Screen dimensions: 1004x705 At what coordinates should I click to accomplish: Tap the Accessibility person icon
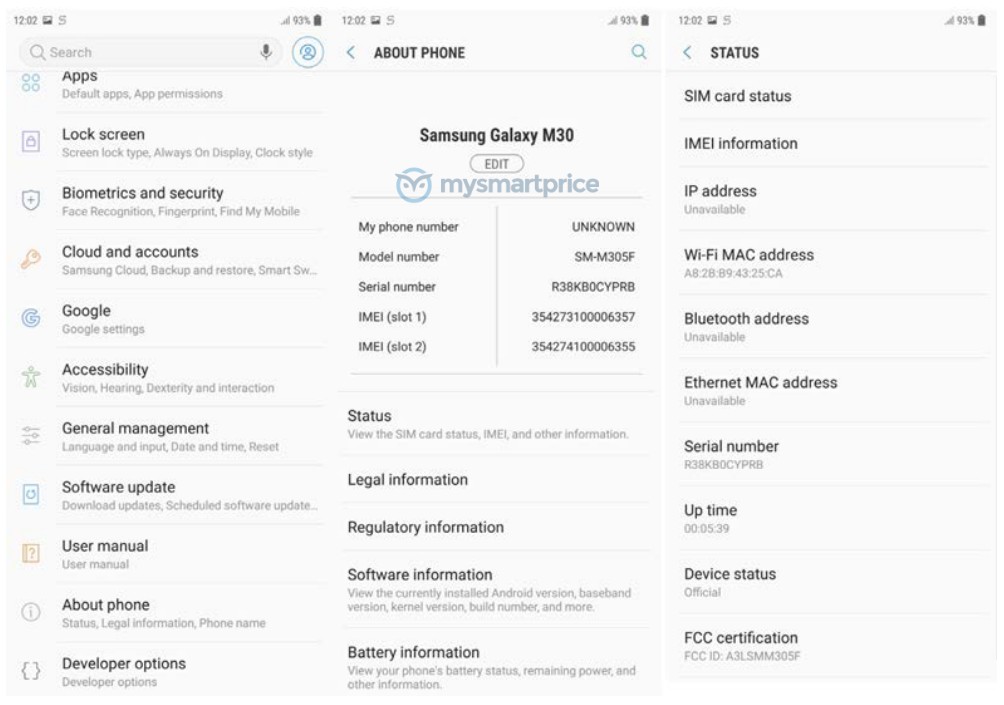(31, 377)
